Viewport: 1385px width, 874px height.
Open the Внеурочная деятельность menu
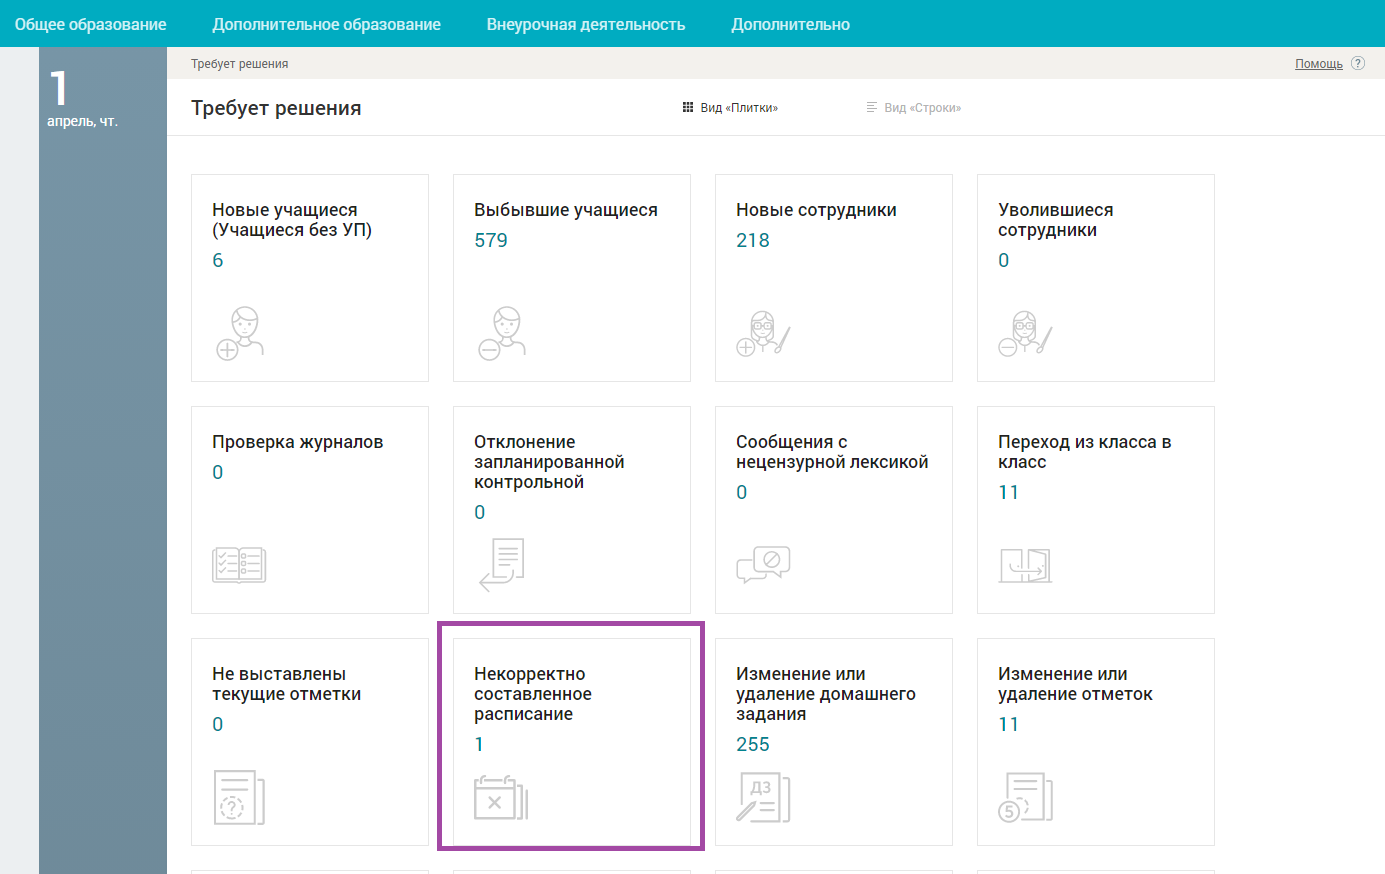coord(586,24)
